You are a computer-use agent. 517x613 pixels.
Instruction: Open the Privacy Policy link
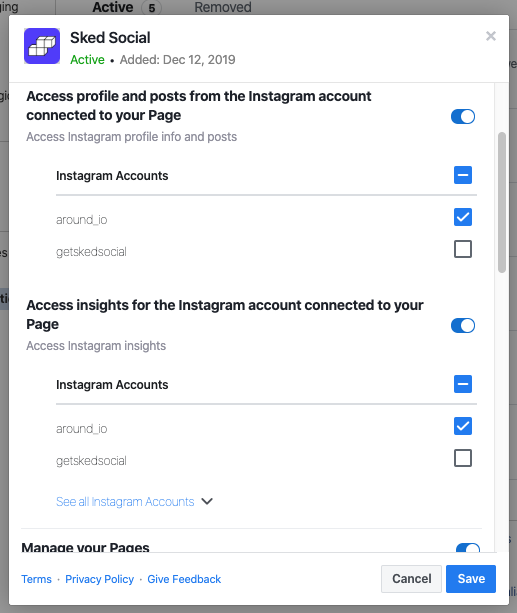pyautogui.click(x=99, y=579)
